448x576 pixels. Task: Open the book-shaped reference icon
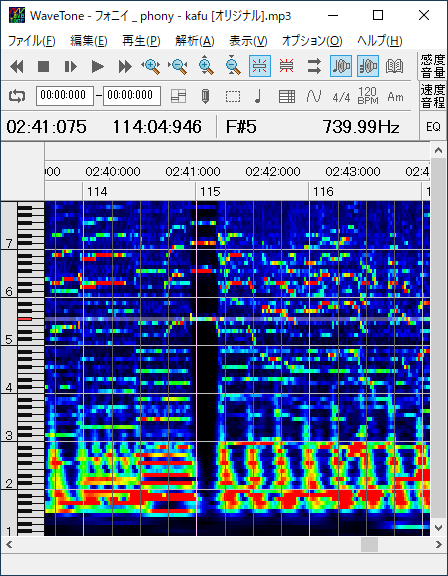pyautogui.click(x=395, y=66)
